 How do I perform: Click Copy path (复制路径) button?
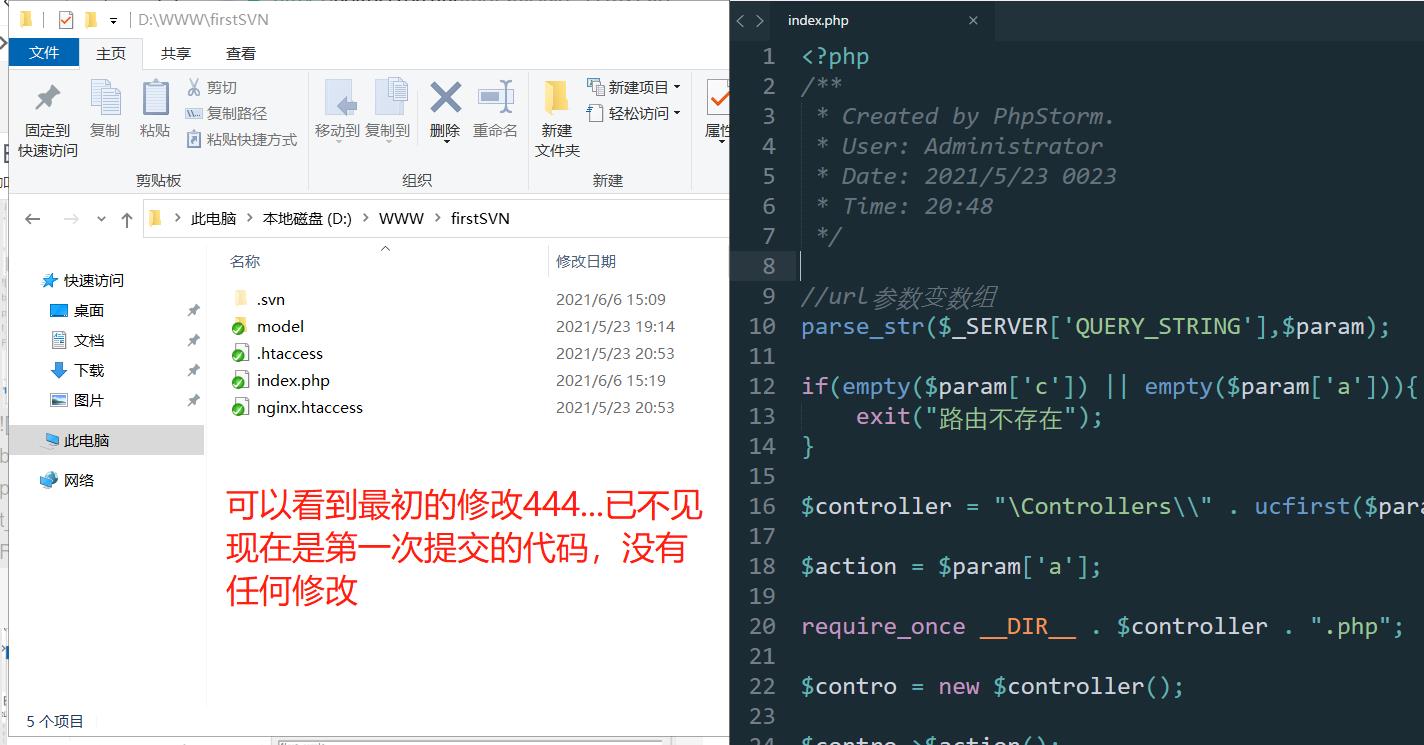[227, 114]
